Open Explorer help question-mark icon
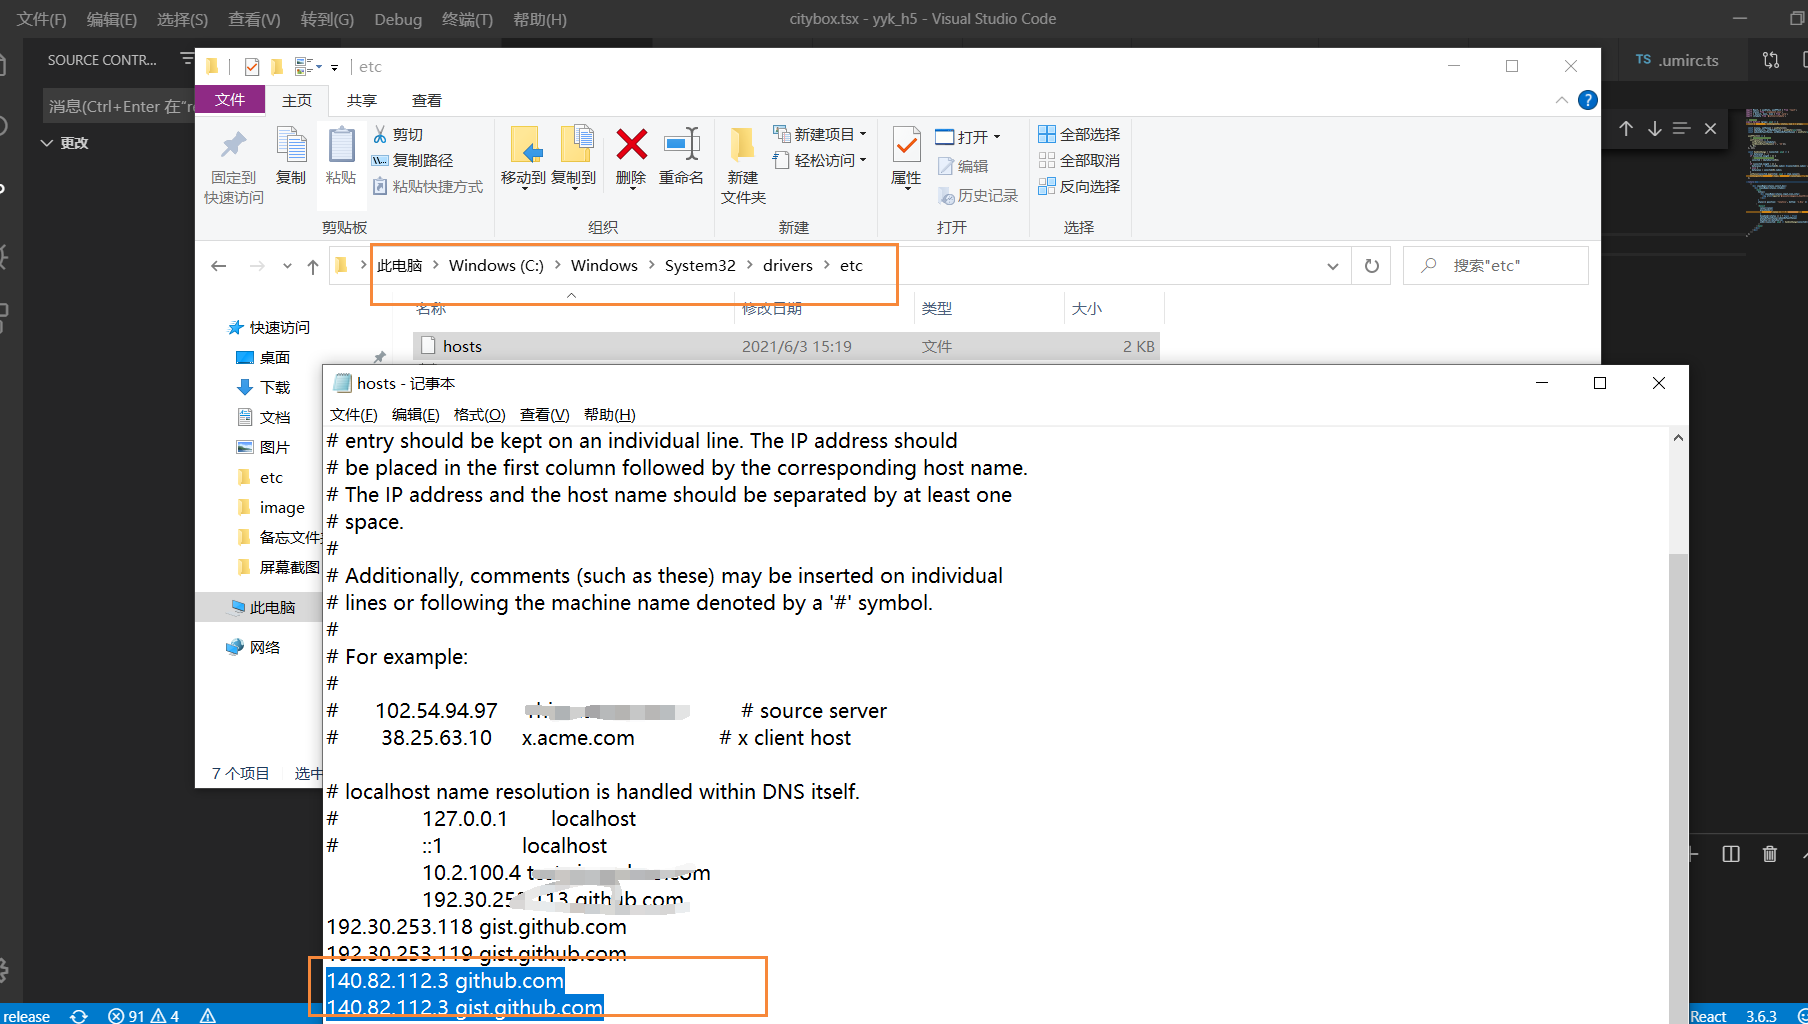 [x=1587, y=100]
